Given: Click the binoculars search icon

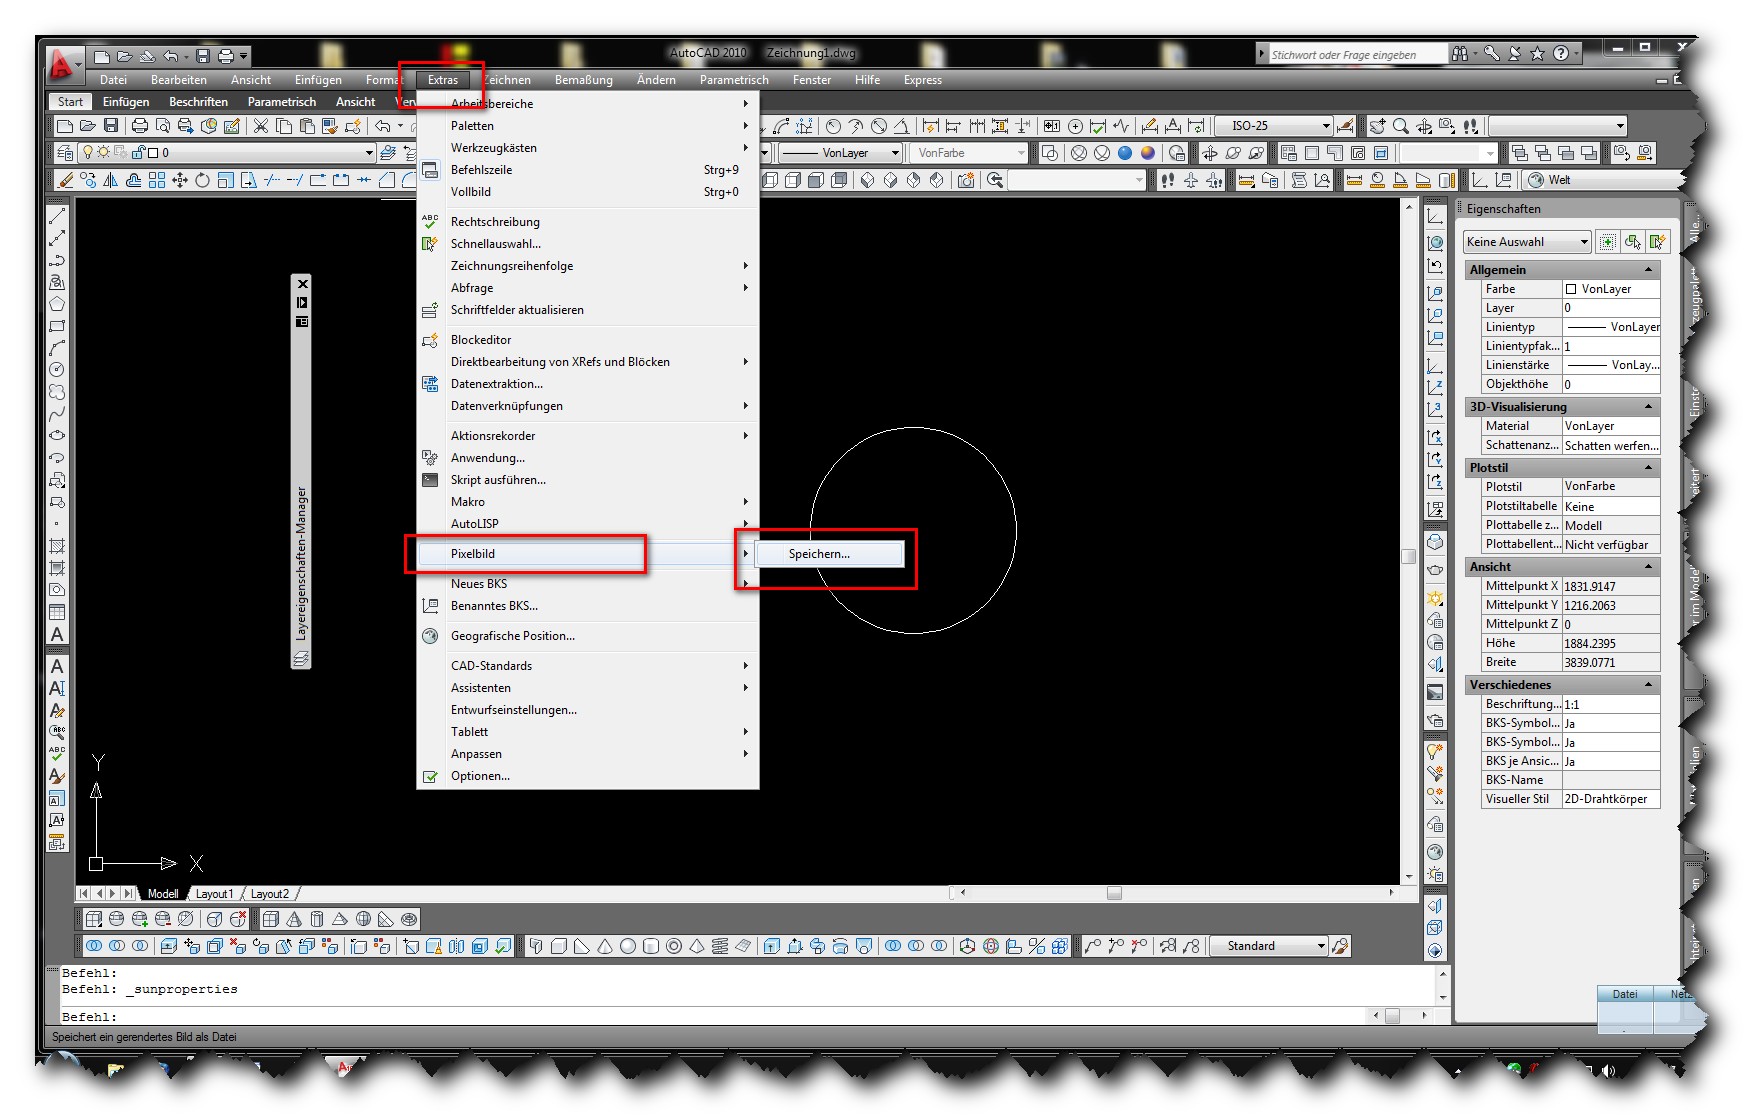Looking at the screenshot, I should coord(1460,54).
